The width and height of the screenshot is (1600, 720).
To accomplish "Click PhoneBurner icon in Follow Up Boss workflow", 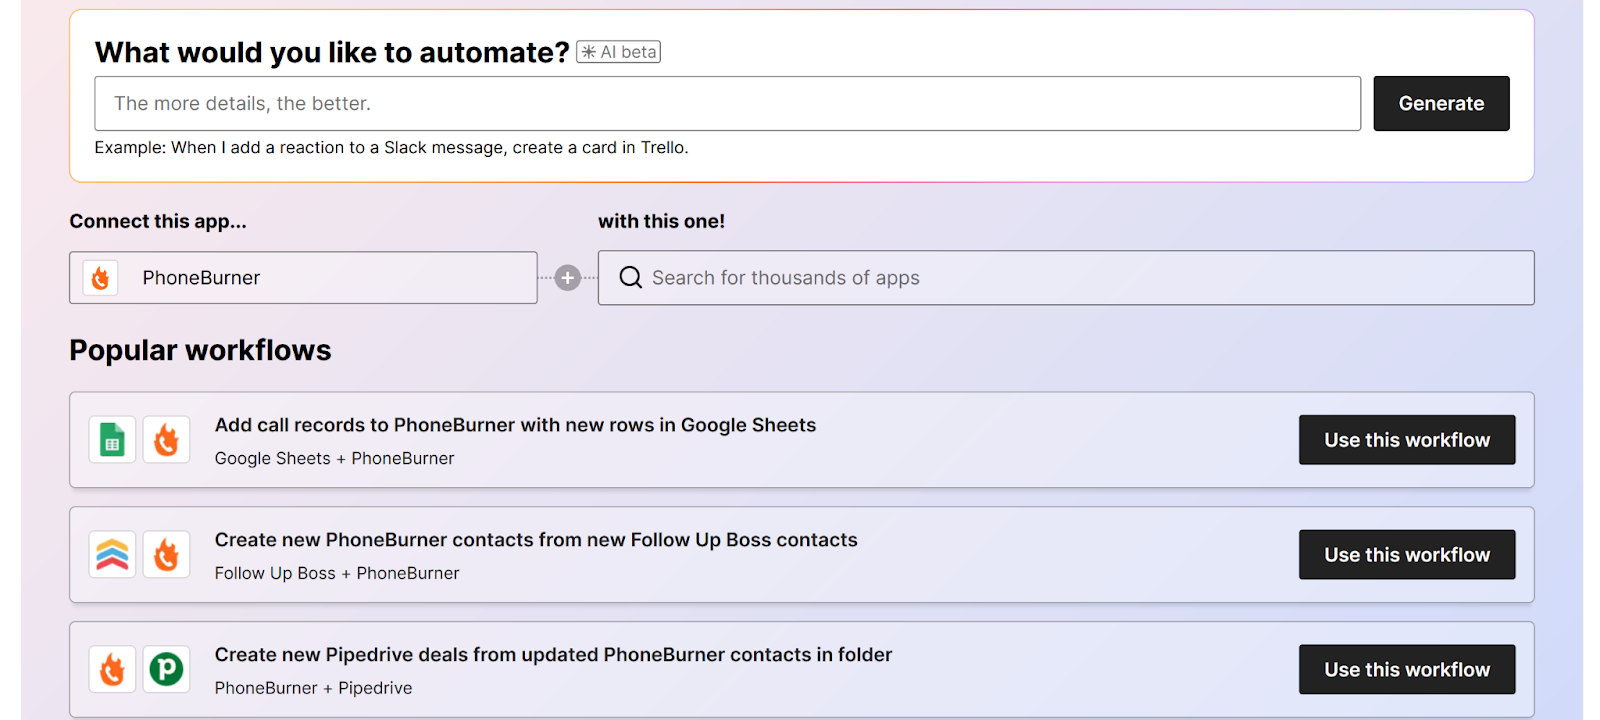I will (166, 555).
